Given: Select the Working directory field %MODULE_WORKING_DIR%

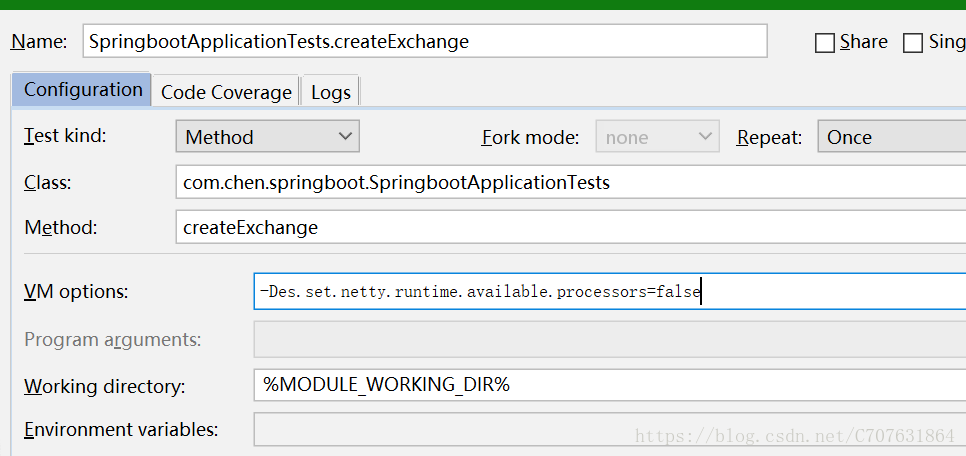Looking at the screenshot, I should (x=610, y=385).
